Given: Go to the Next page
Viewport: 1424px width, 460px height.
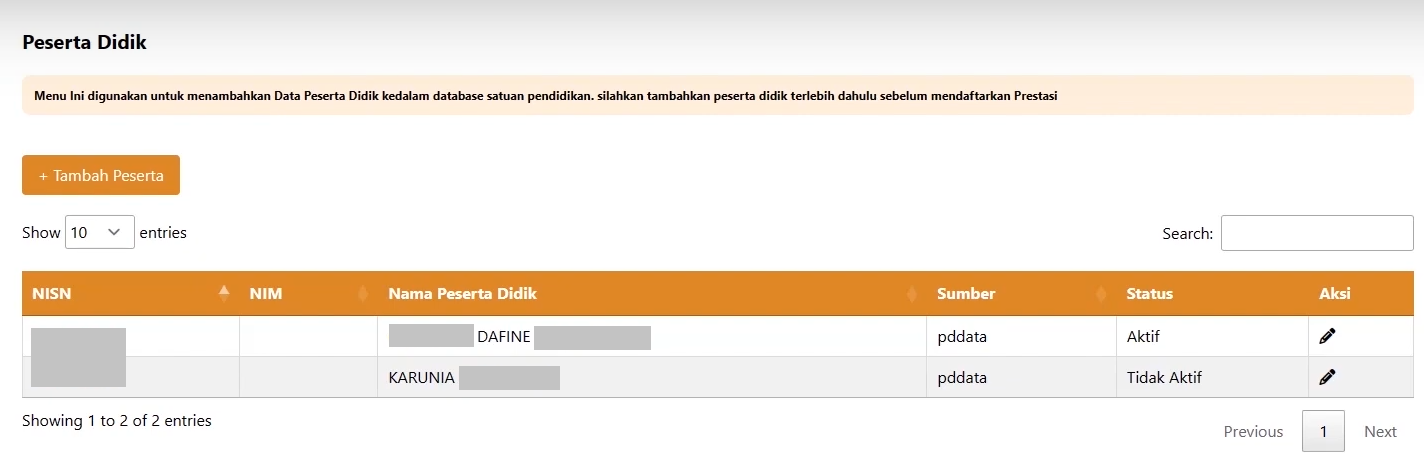Looking at the screenshot, I should 1380,431.
